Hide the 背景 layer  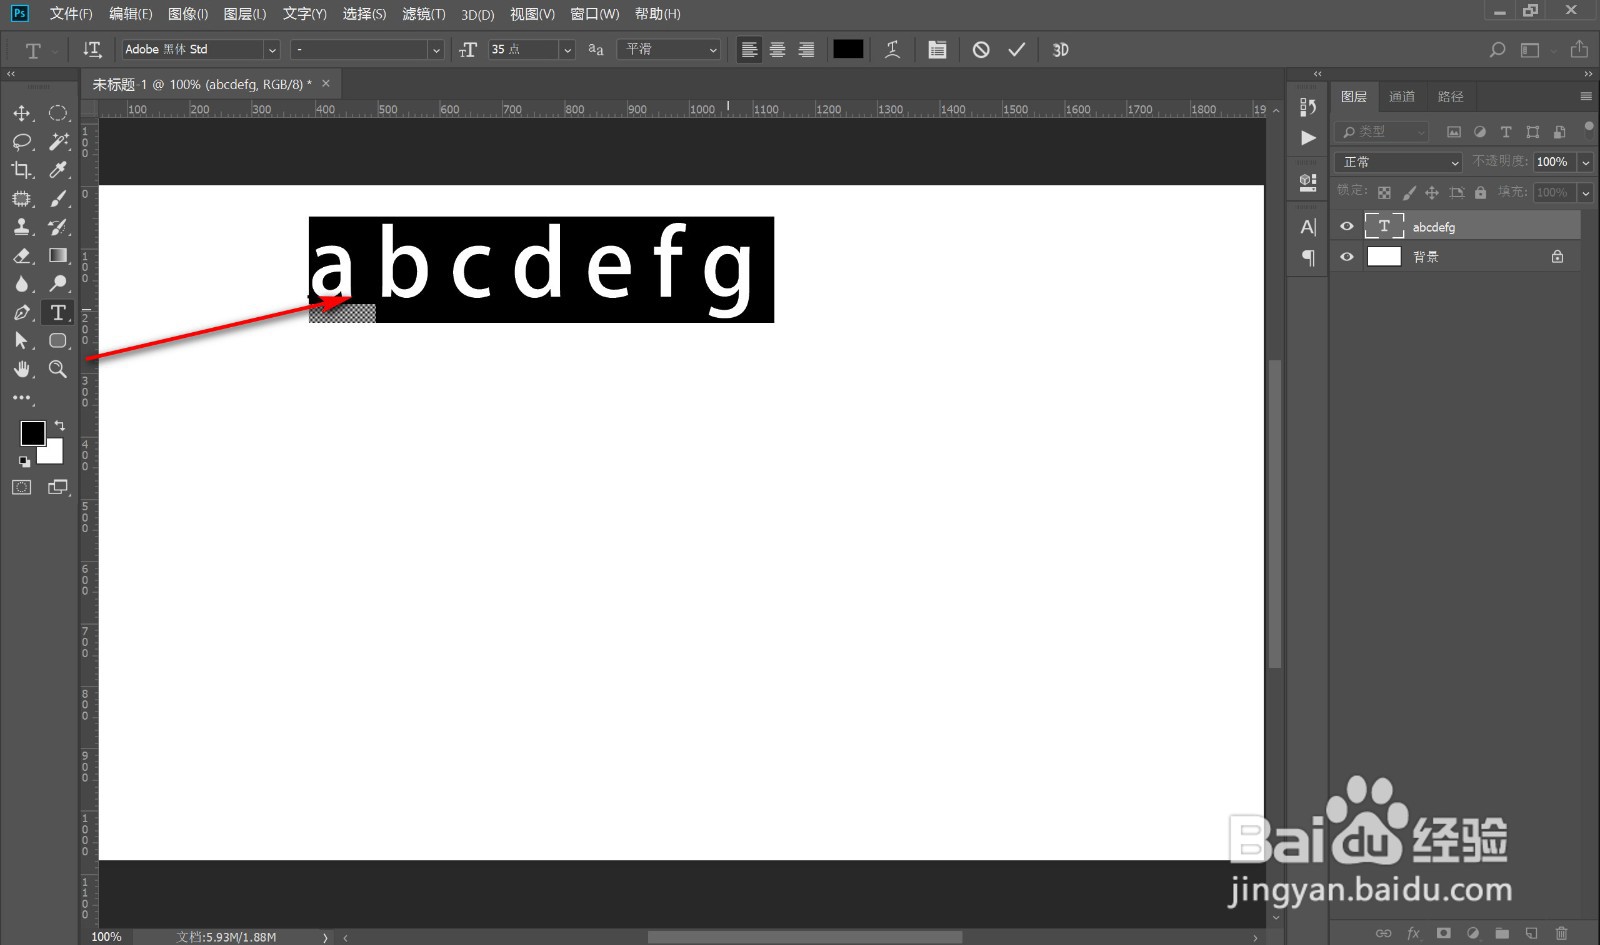(1347, 256)
